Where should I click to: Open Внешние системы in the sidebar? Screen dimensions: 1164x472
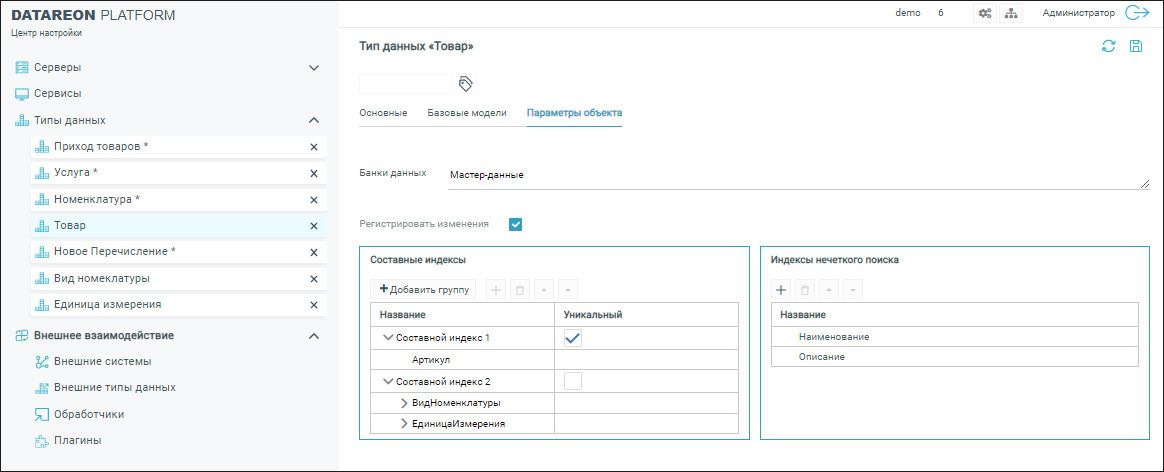coord(100,361)
